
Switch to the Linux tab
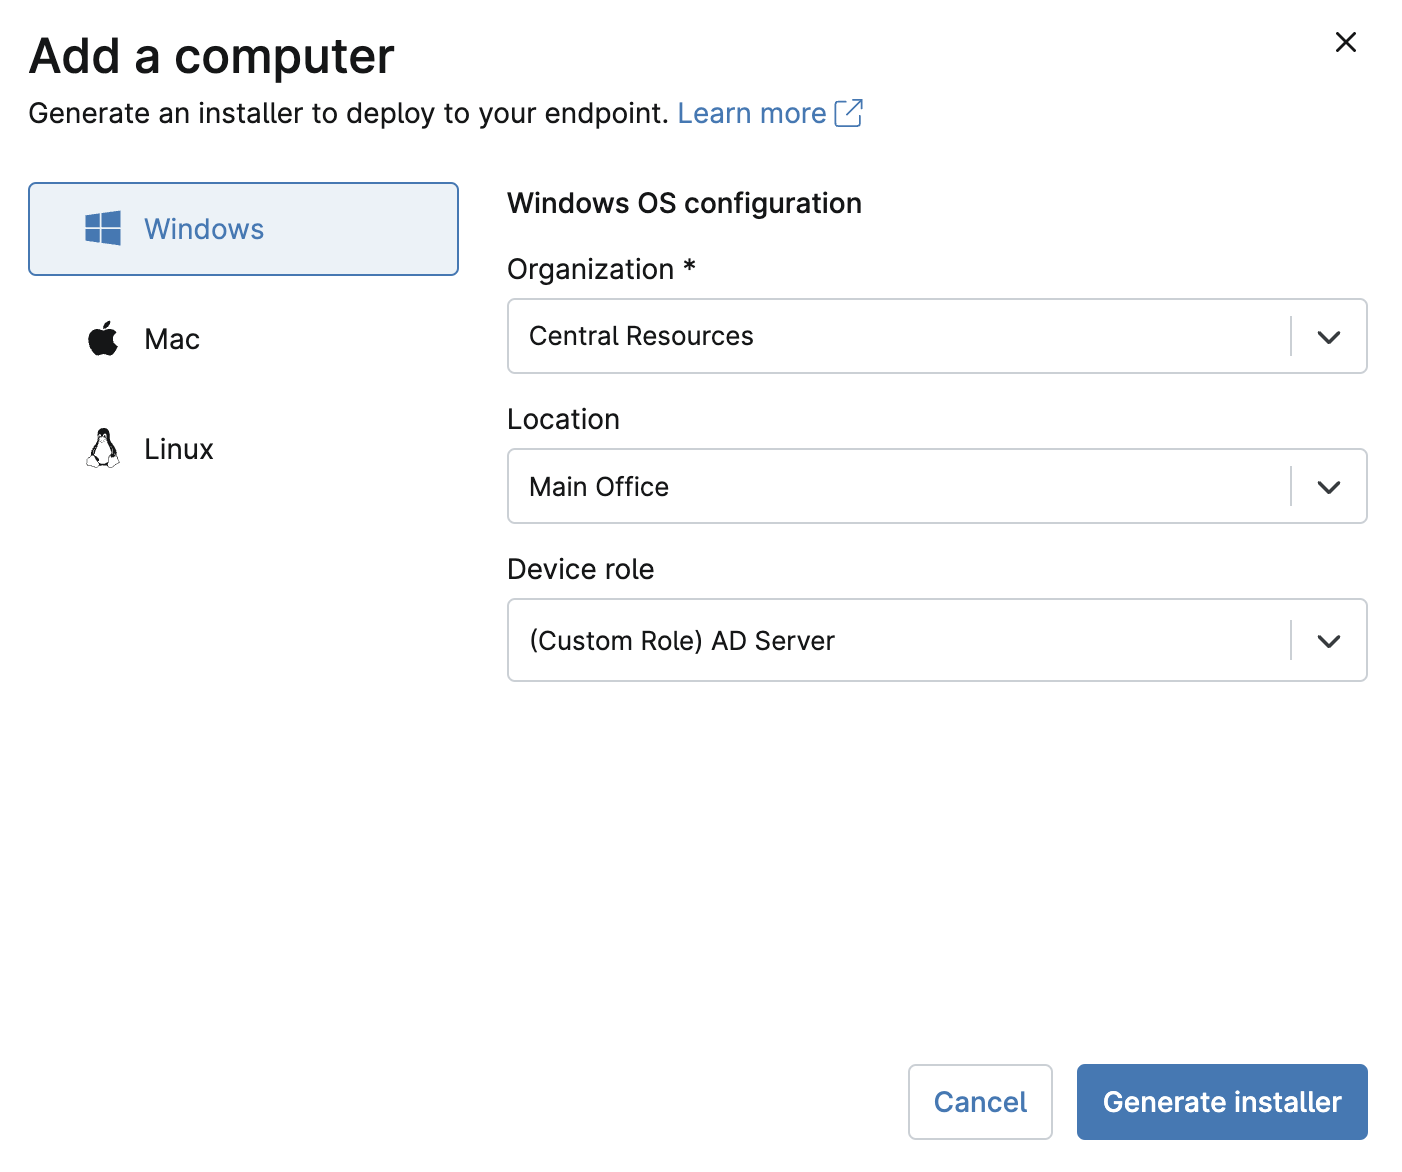pos(179,449)
